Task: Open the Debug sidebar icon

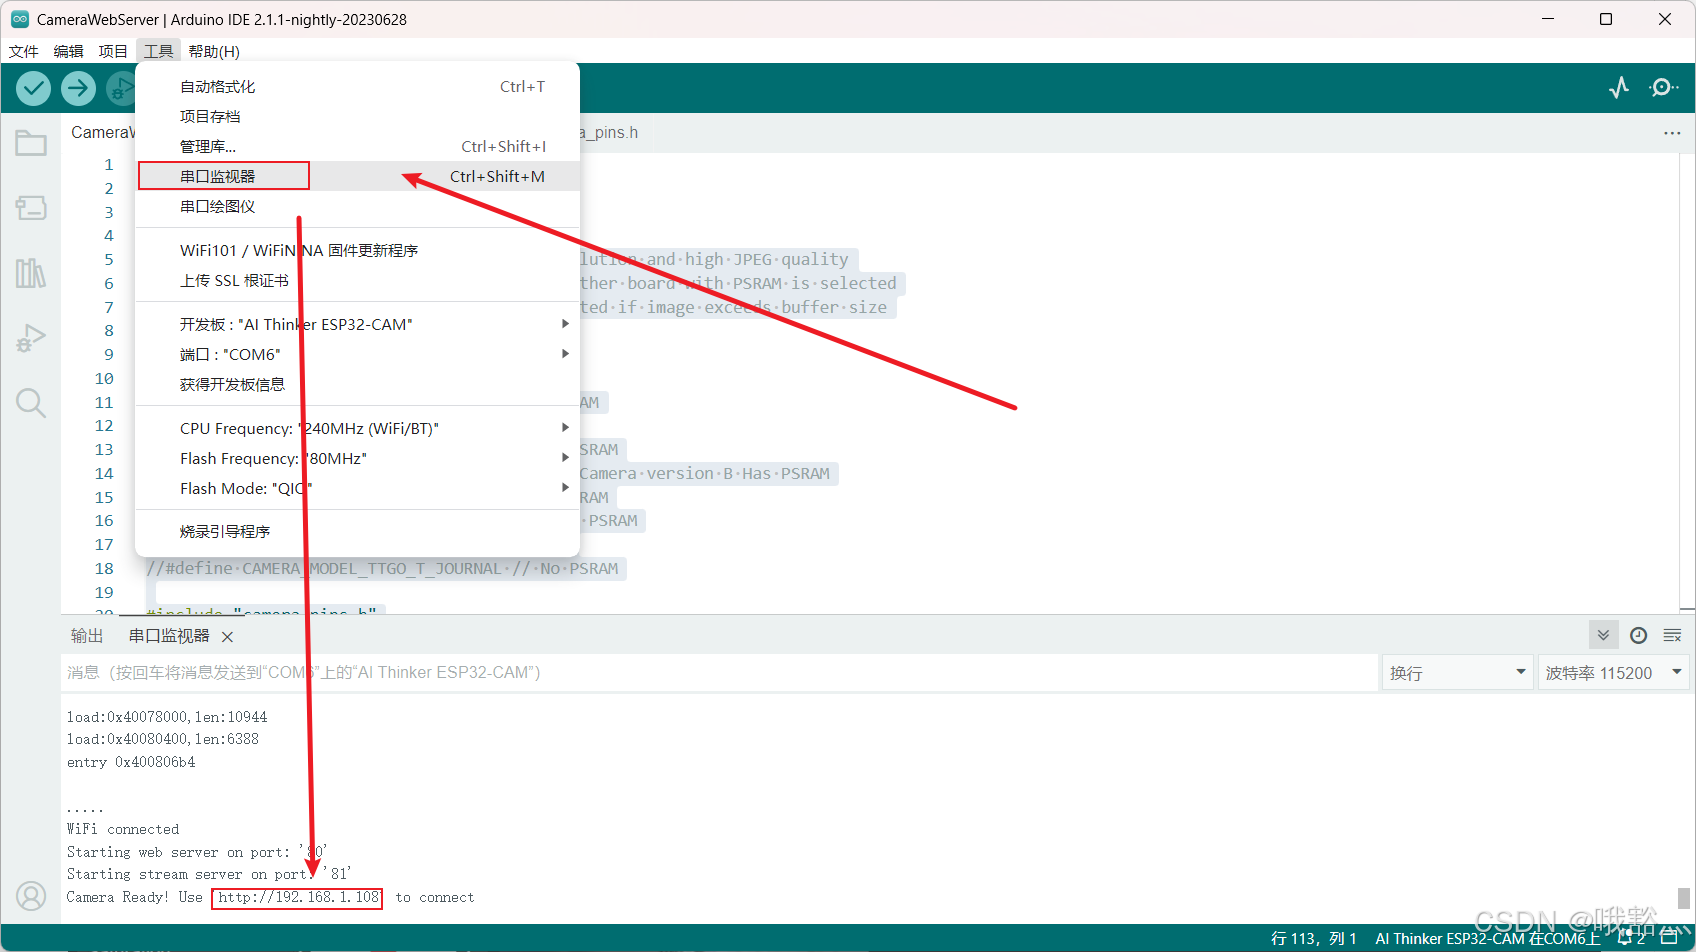Action: tap(31, 338)
